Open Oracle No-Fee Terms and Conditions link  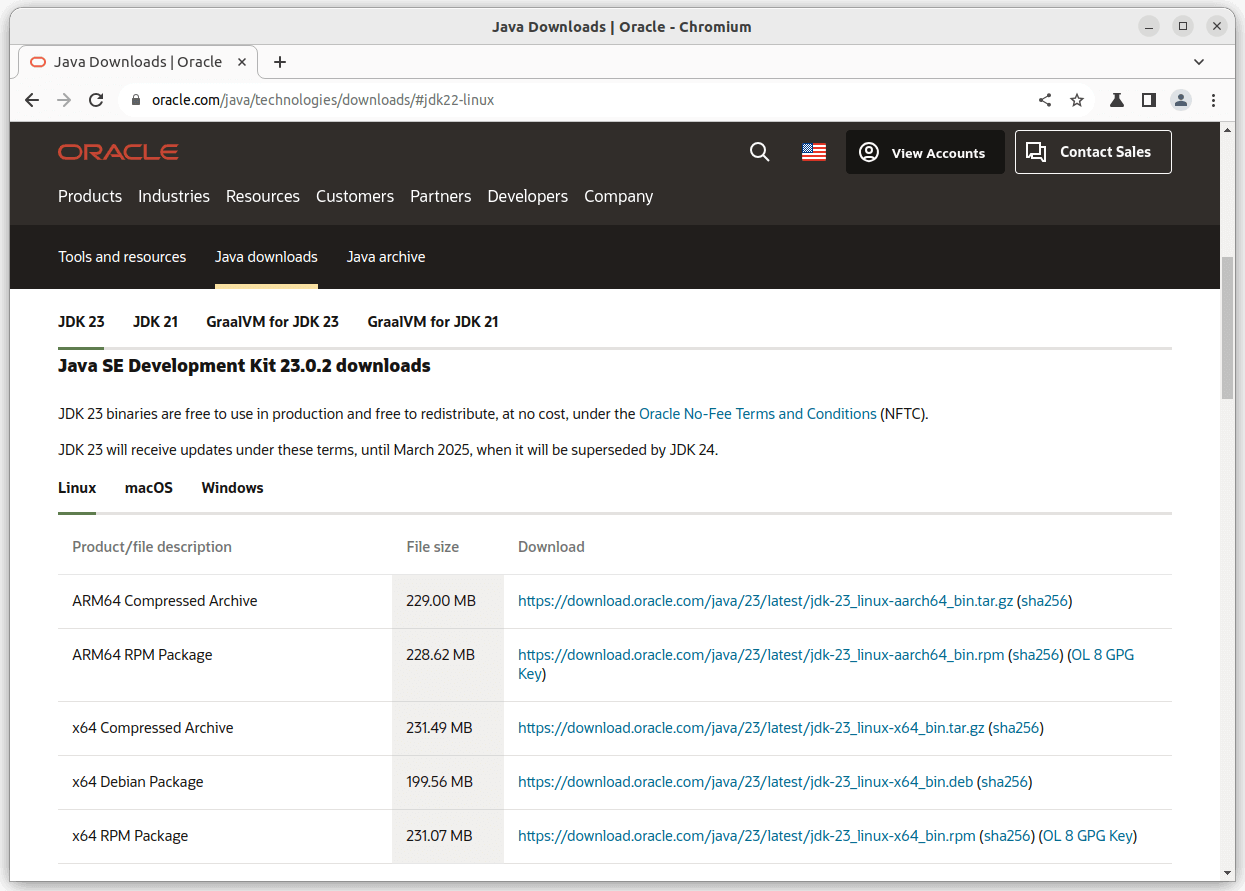point(758,414)
